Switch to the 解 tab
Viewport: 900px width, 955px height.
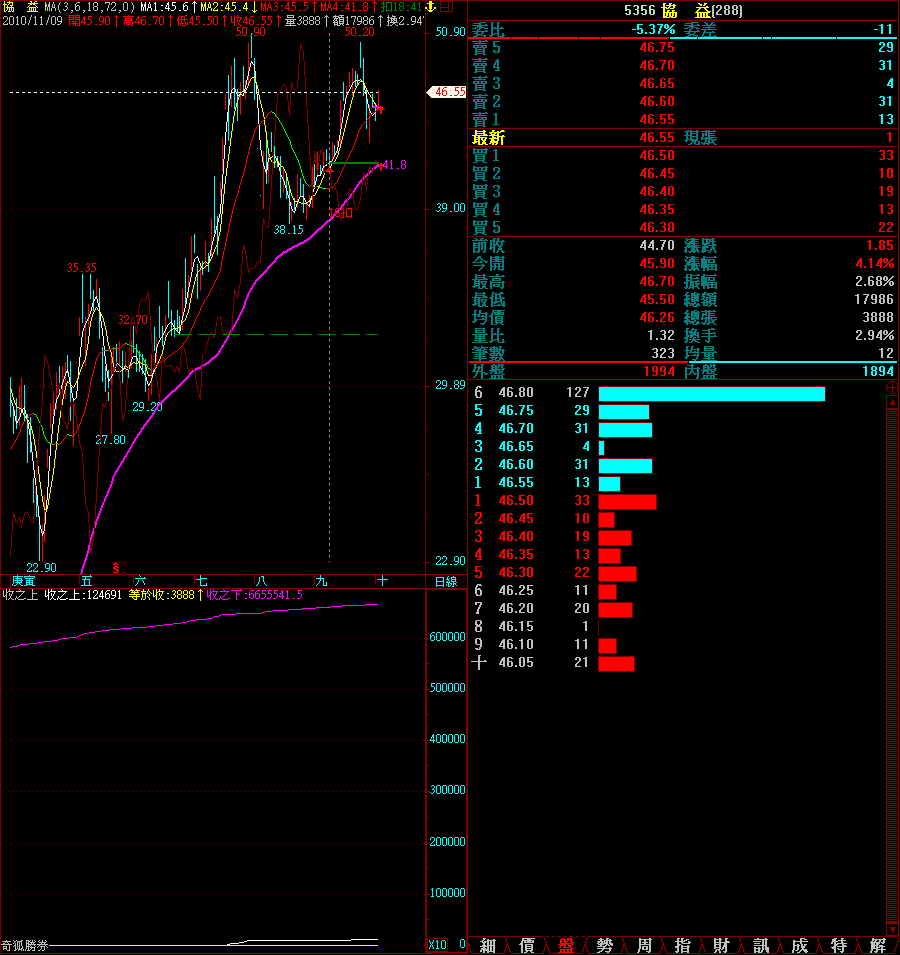click(x=878, y=945)
